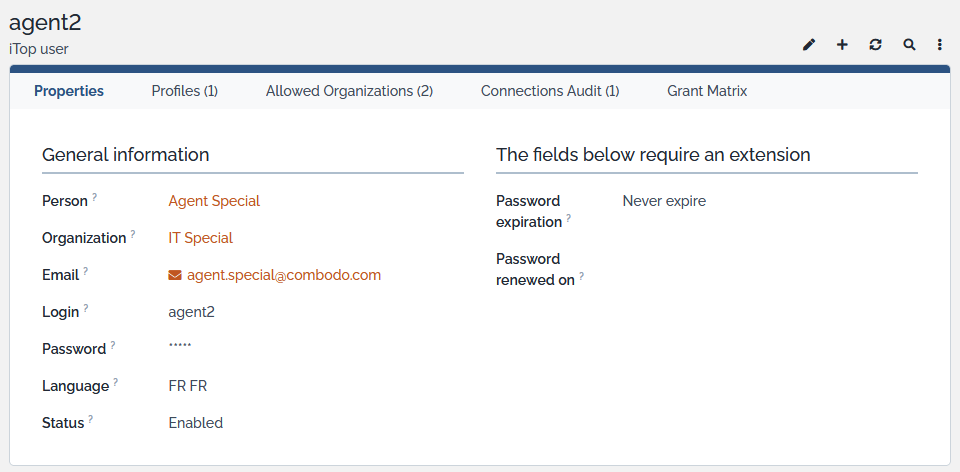This screenshot has height=472, width=960.
Task: Click the help mark next to Status
Action: 91,419
